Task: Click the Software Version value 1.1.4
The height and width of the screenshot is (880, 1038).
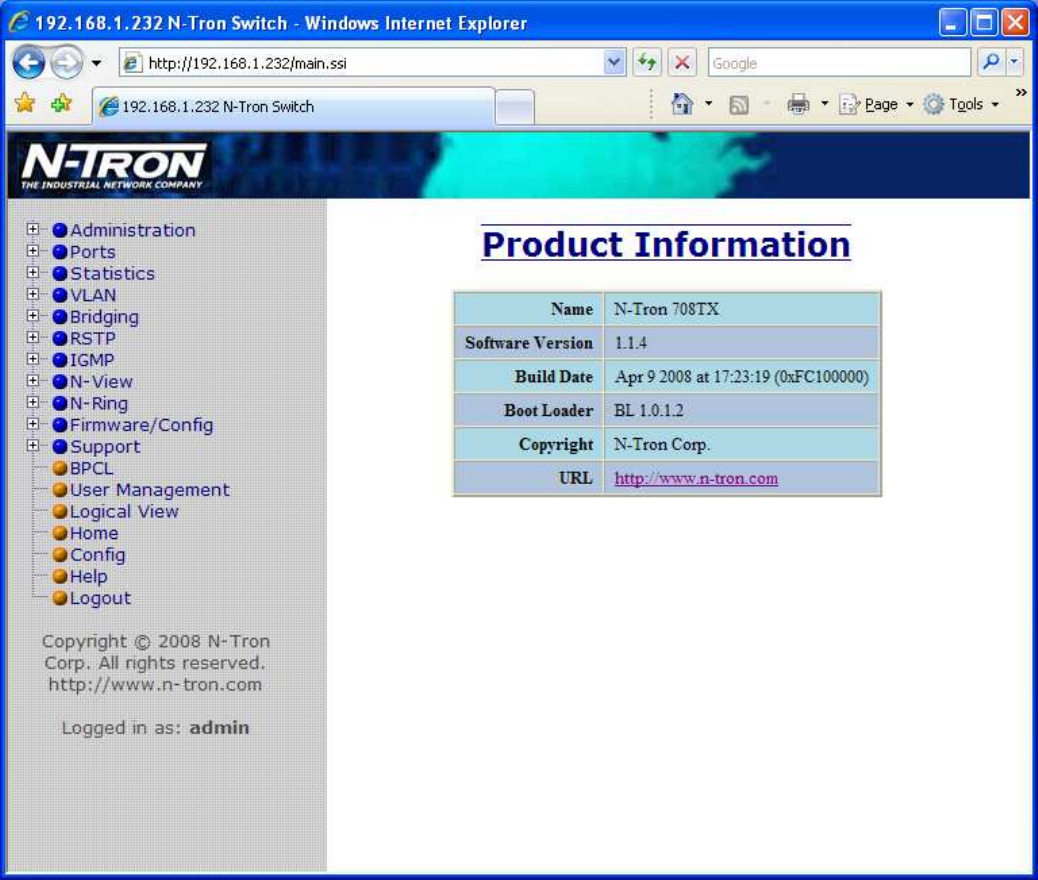Action: (630, 343)
